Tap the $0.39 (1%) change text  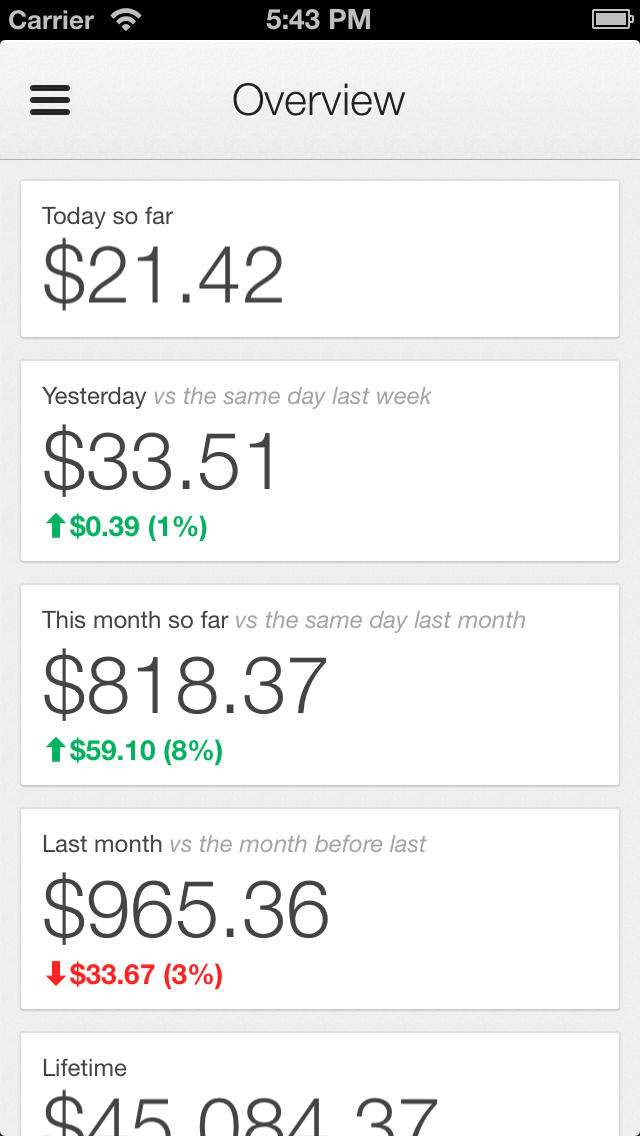[138, 527]
